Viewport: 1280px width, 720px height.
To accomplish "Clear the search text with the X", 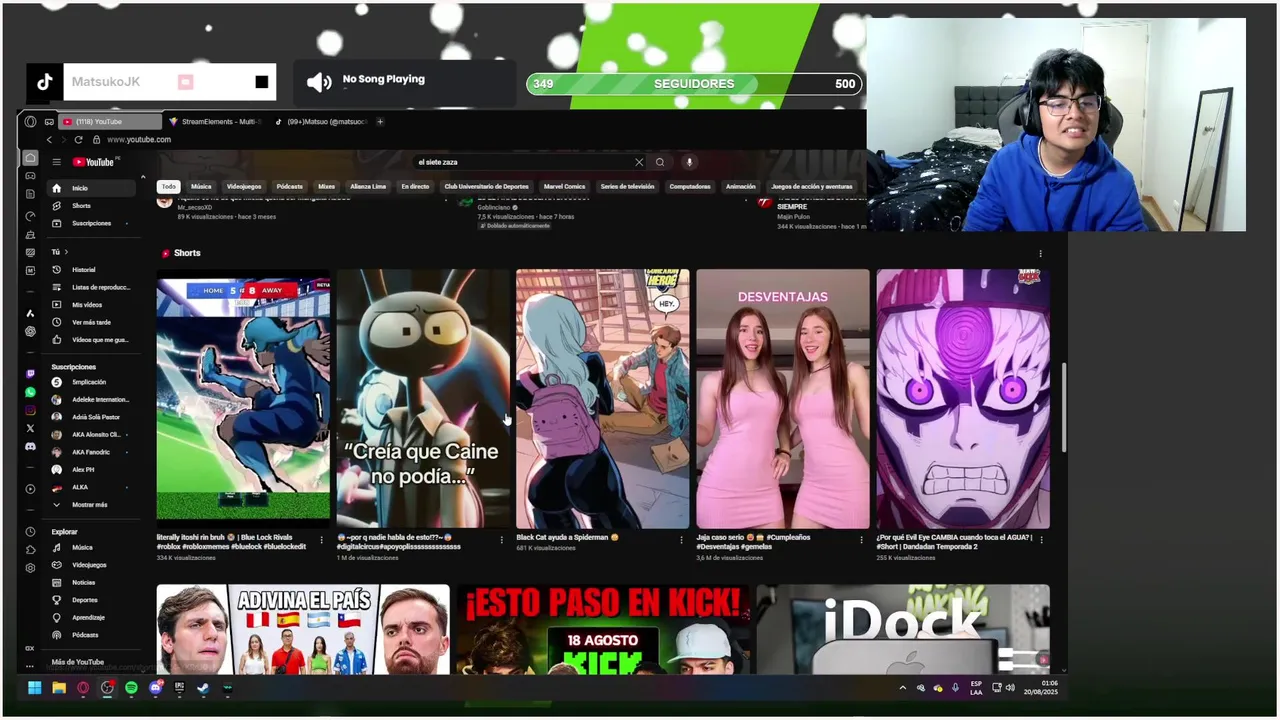I will [x=639, y=162].
